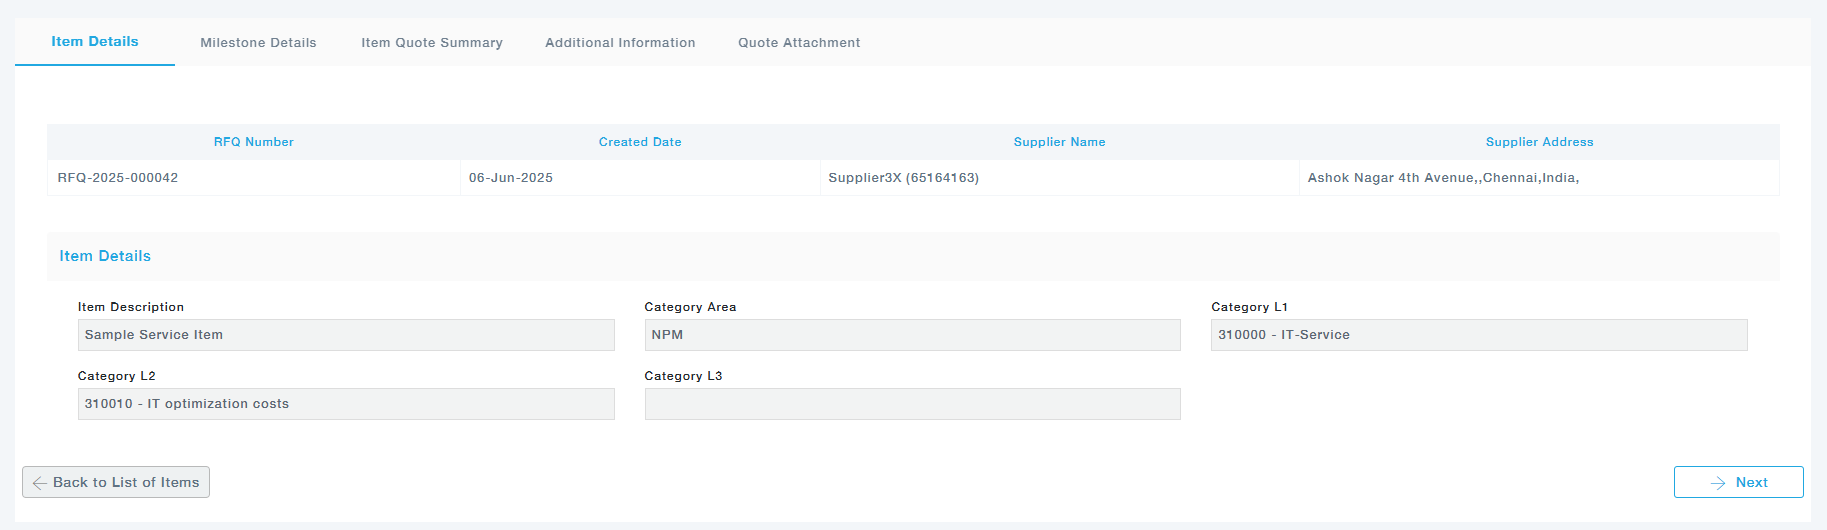Open the Item Quote Summary tab
Image resolution: width=1827 pixels, height=530 pixels.
click(x=431, y=43)
